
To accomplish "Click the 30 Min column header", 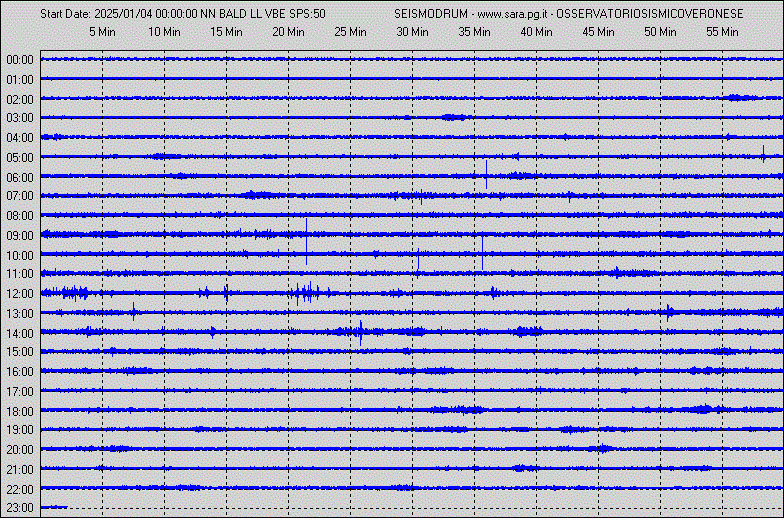I will coord(412,32).
